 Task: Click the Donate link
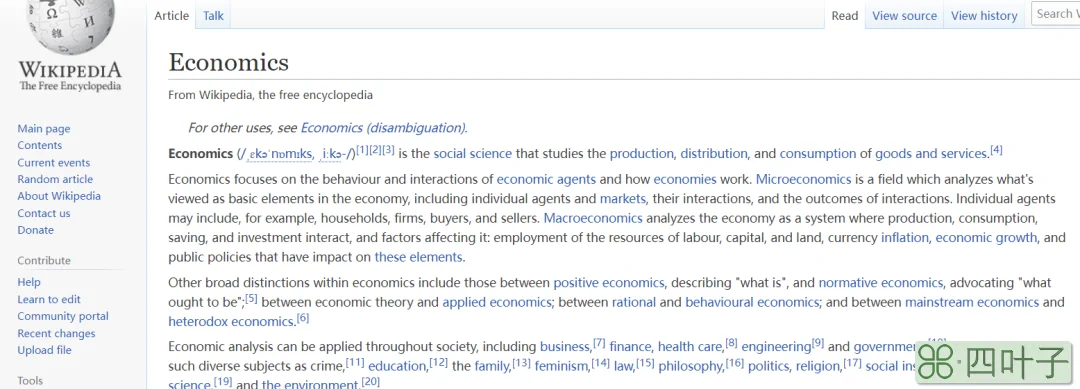click(x=35, y=230)
